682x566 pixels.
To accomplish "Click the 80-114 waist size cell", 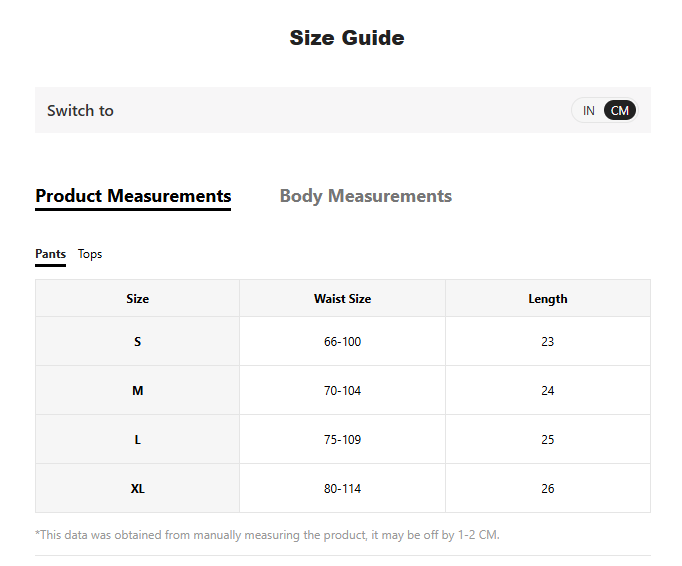I will click(x=342, y=489).
